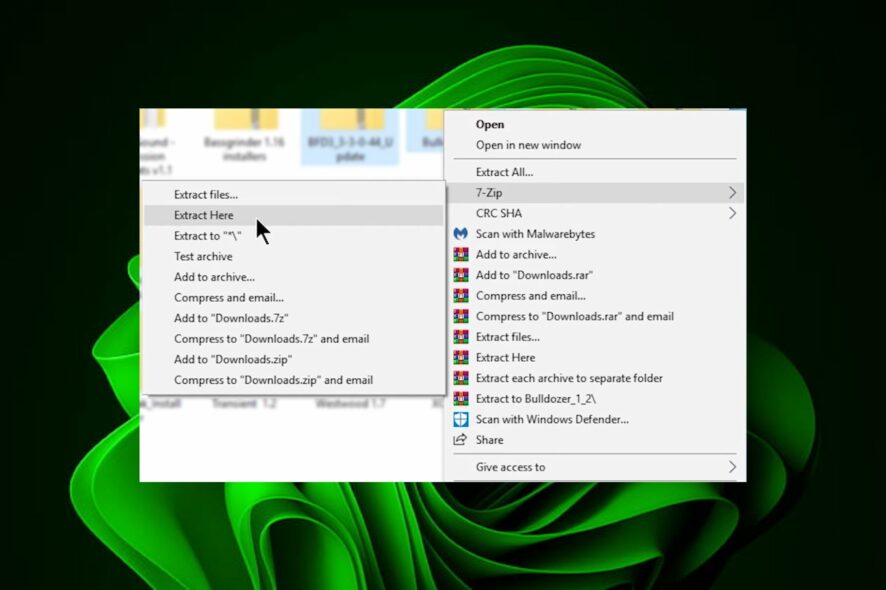Viewport: 886px width, 590px height.
Task: Expand the 7-Zip submenu arrow
Action: pos(732,193)
